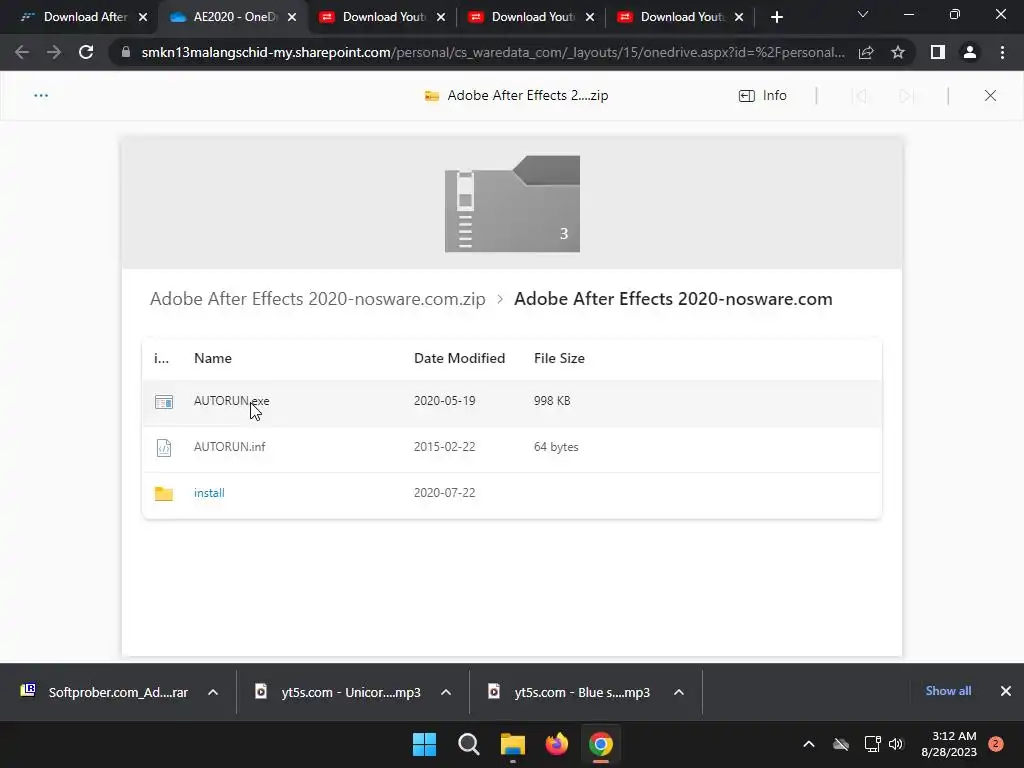Open the clock showing 3:12 AM
The width and height of the screenshot is (1024, 768).
[x=949, y=744]
